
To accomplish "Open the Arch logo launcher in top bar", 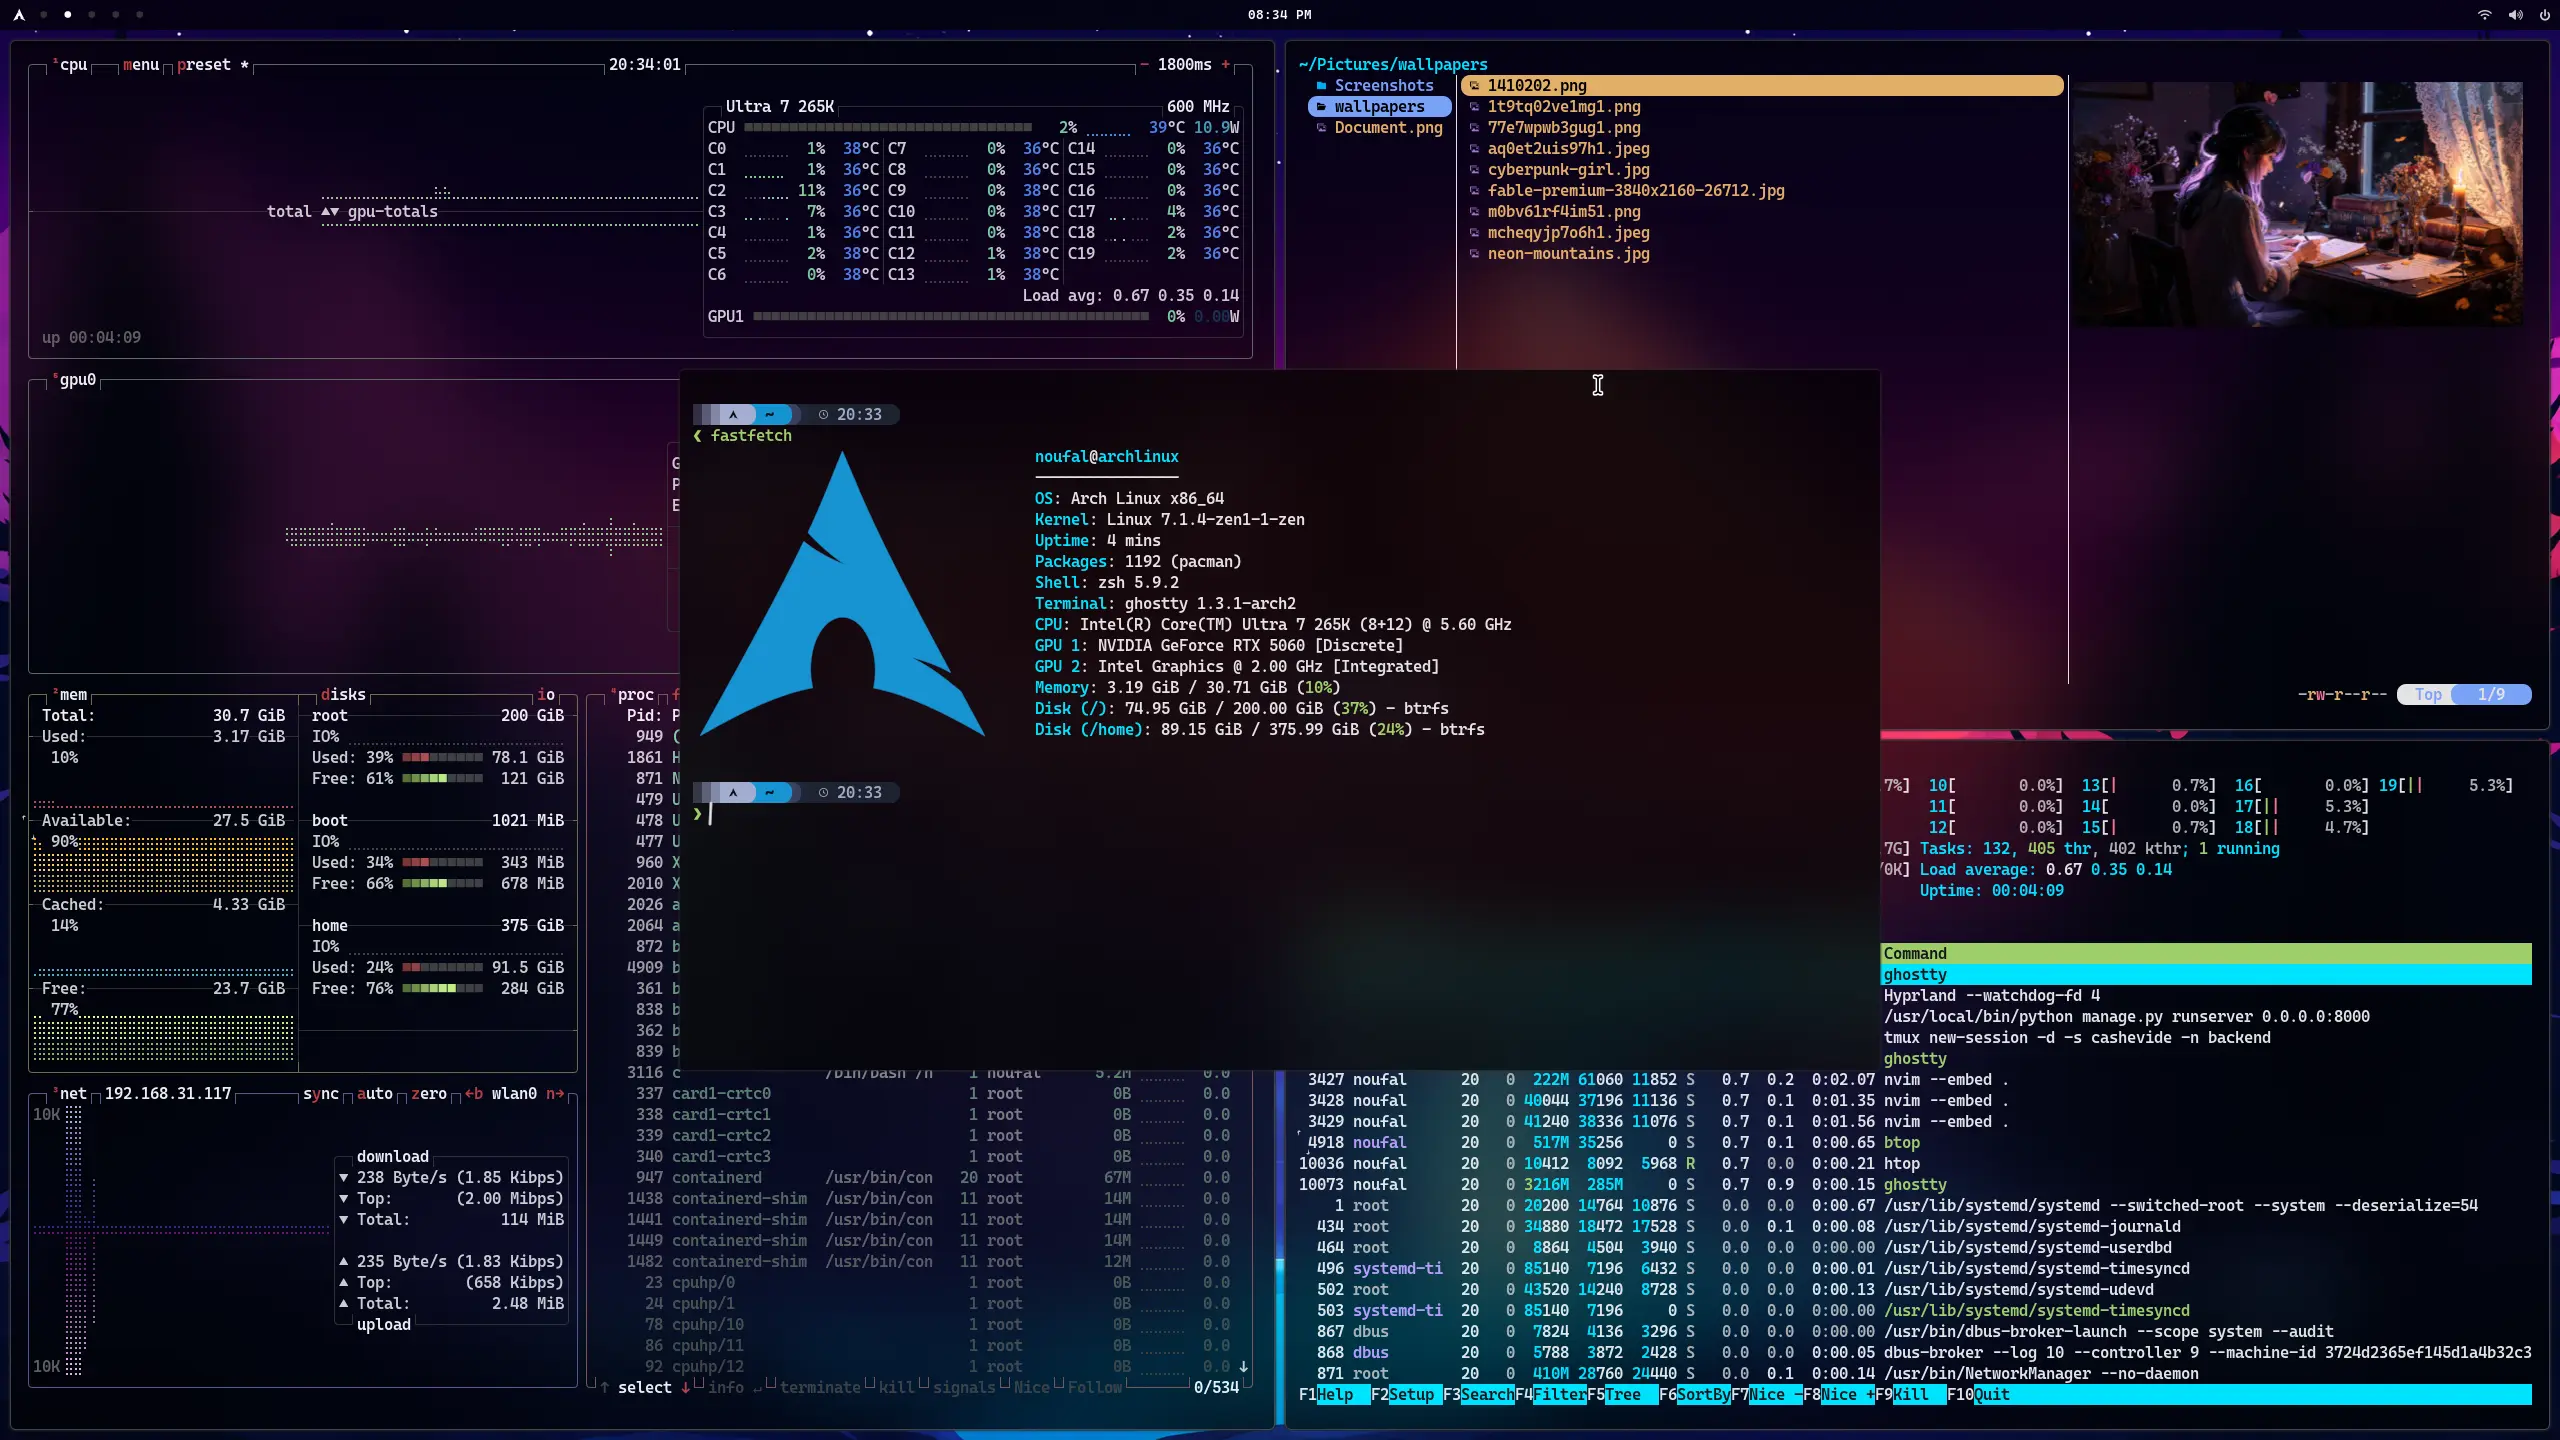I will click(18, 15).
